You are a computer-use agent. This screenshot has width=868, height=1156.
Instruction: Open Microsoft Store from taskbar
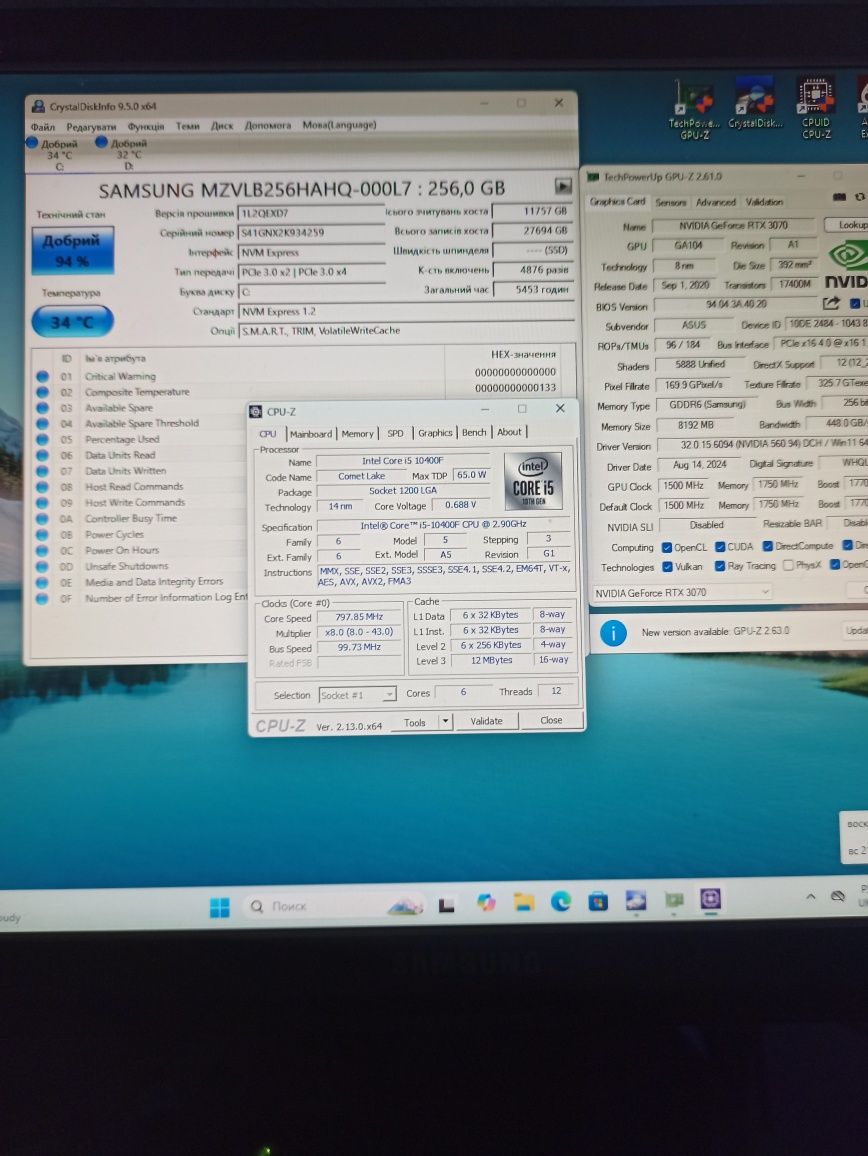click(x=598, y=901)
